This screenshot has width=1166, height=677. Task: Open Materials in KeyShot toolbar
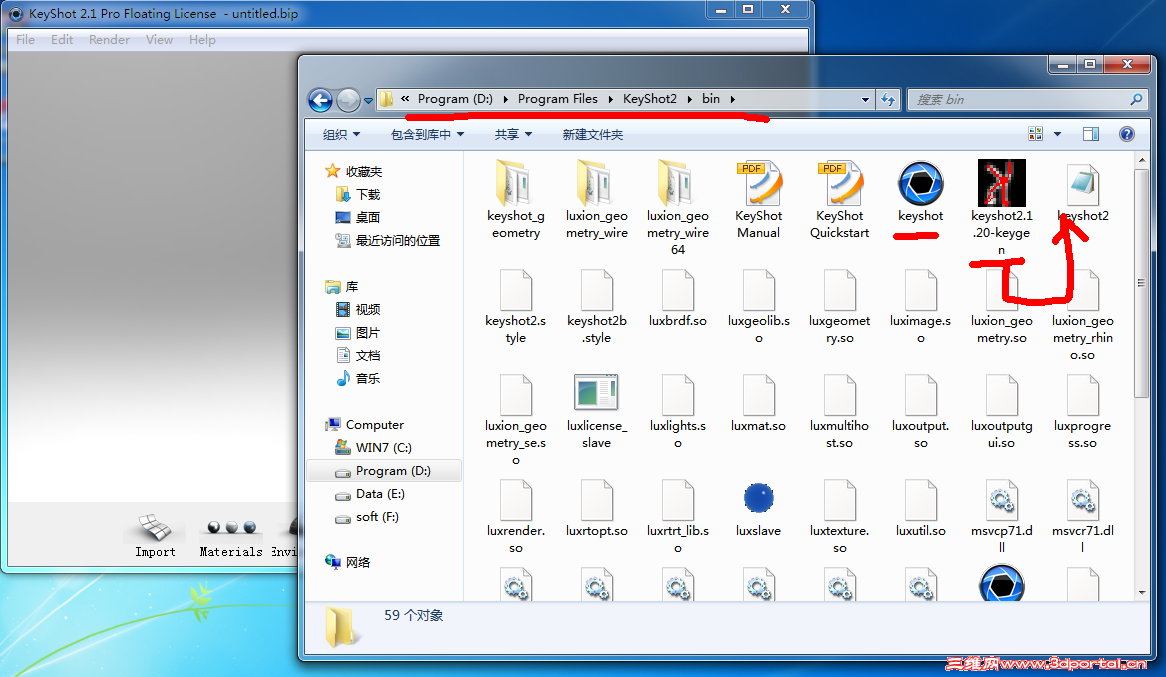click(231, 535)
